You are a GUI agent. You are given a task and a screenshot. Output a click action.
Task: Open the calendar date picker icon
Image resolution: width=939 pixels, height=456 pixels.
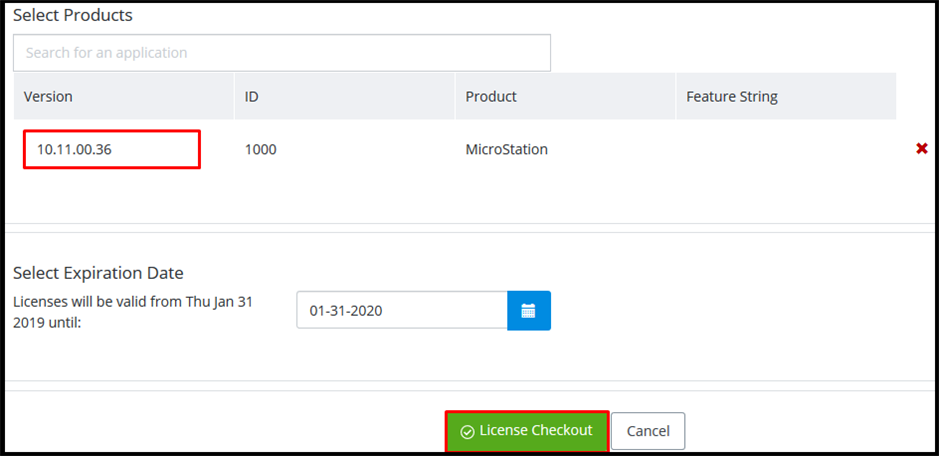click(x=529, y=310)
